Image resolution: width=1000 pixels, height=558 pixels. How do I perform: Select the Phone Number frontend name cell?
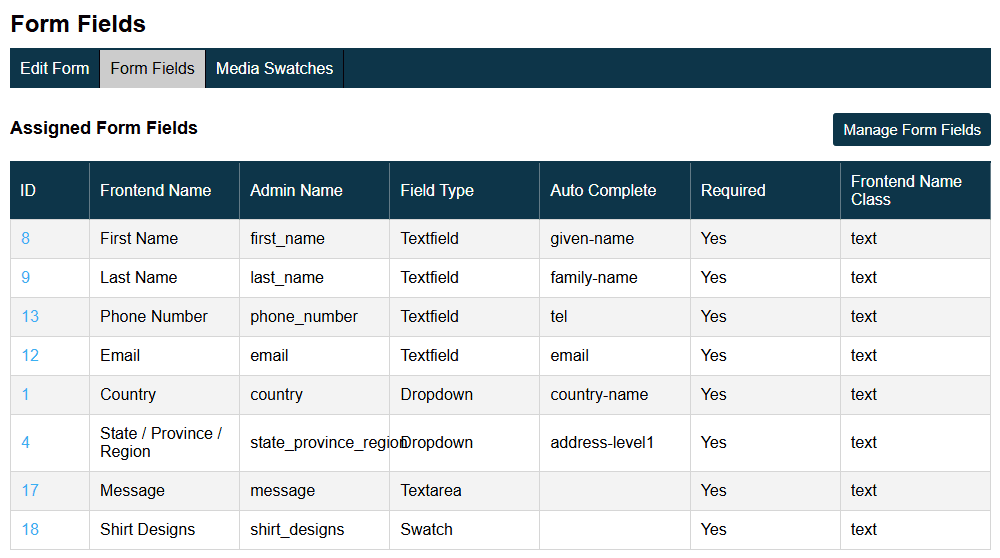tap(165, 316)
